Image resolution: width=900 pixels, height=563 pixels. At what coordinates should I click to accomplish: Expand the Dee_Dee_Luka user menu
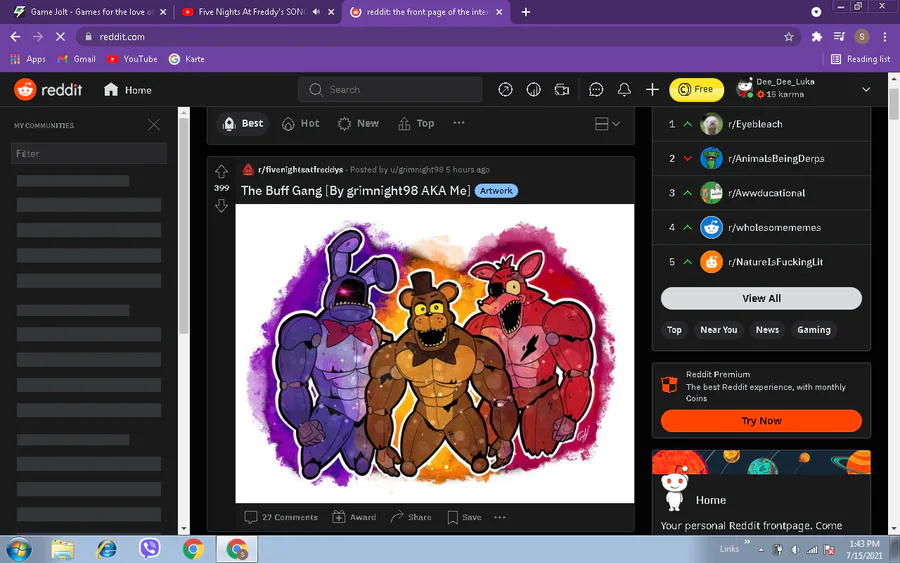[866, 90]
